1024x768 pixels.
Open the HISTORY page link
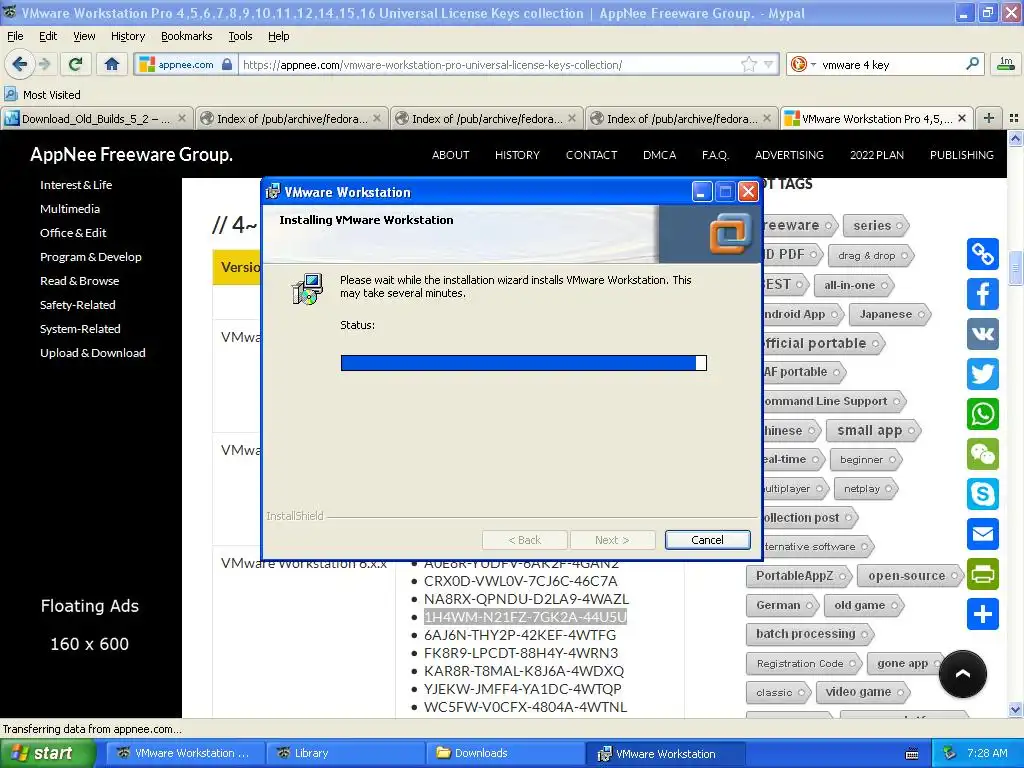[x=517, y=155]
